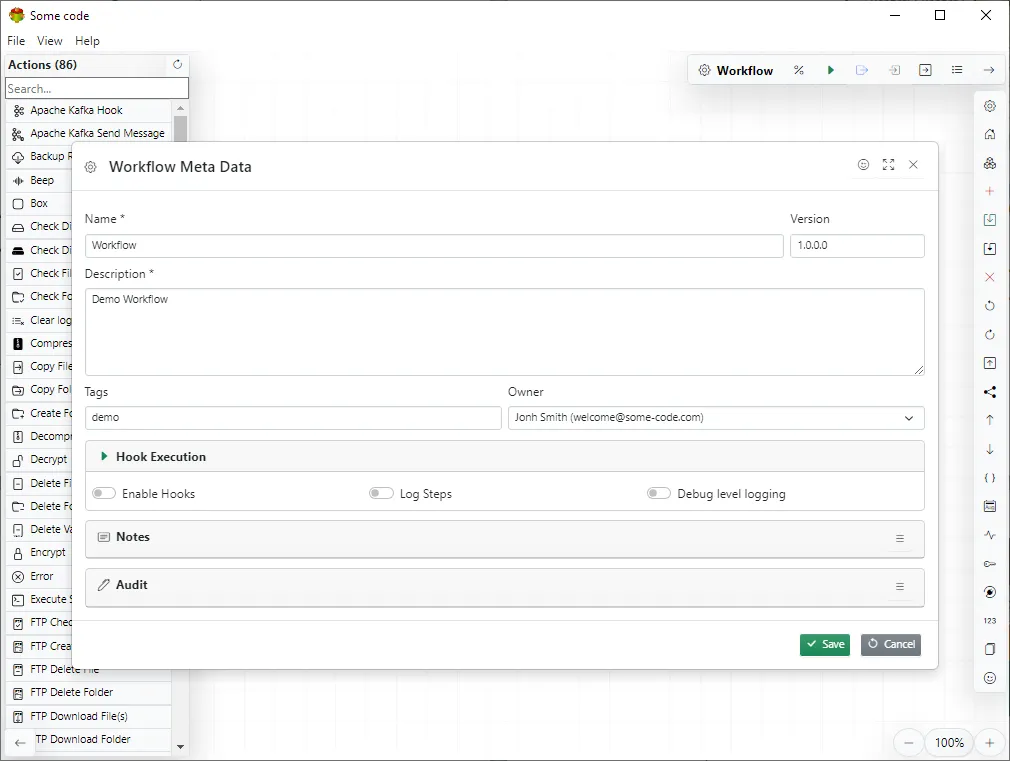This screenshot has width=1010, height=761.
Task: Open the Notes section
Action: pyautogui.click(x=133, y=537)
